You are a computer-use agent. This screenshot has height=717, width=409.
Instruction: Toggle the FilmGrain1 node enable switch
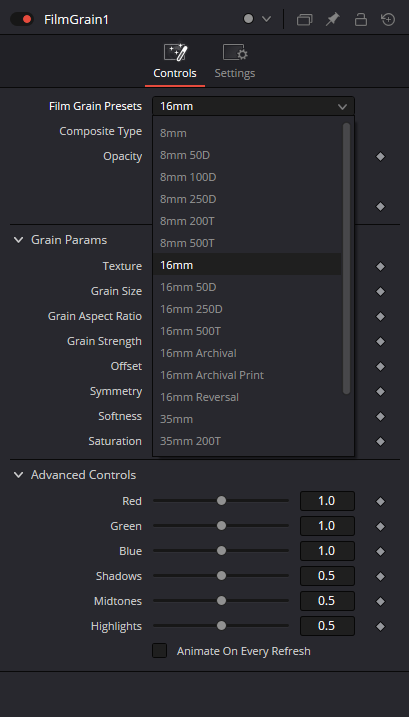pyautogui.click(x=22, y=19)
